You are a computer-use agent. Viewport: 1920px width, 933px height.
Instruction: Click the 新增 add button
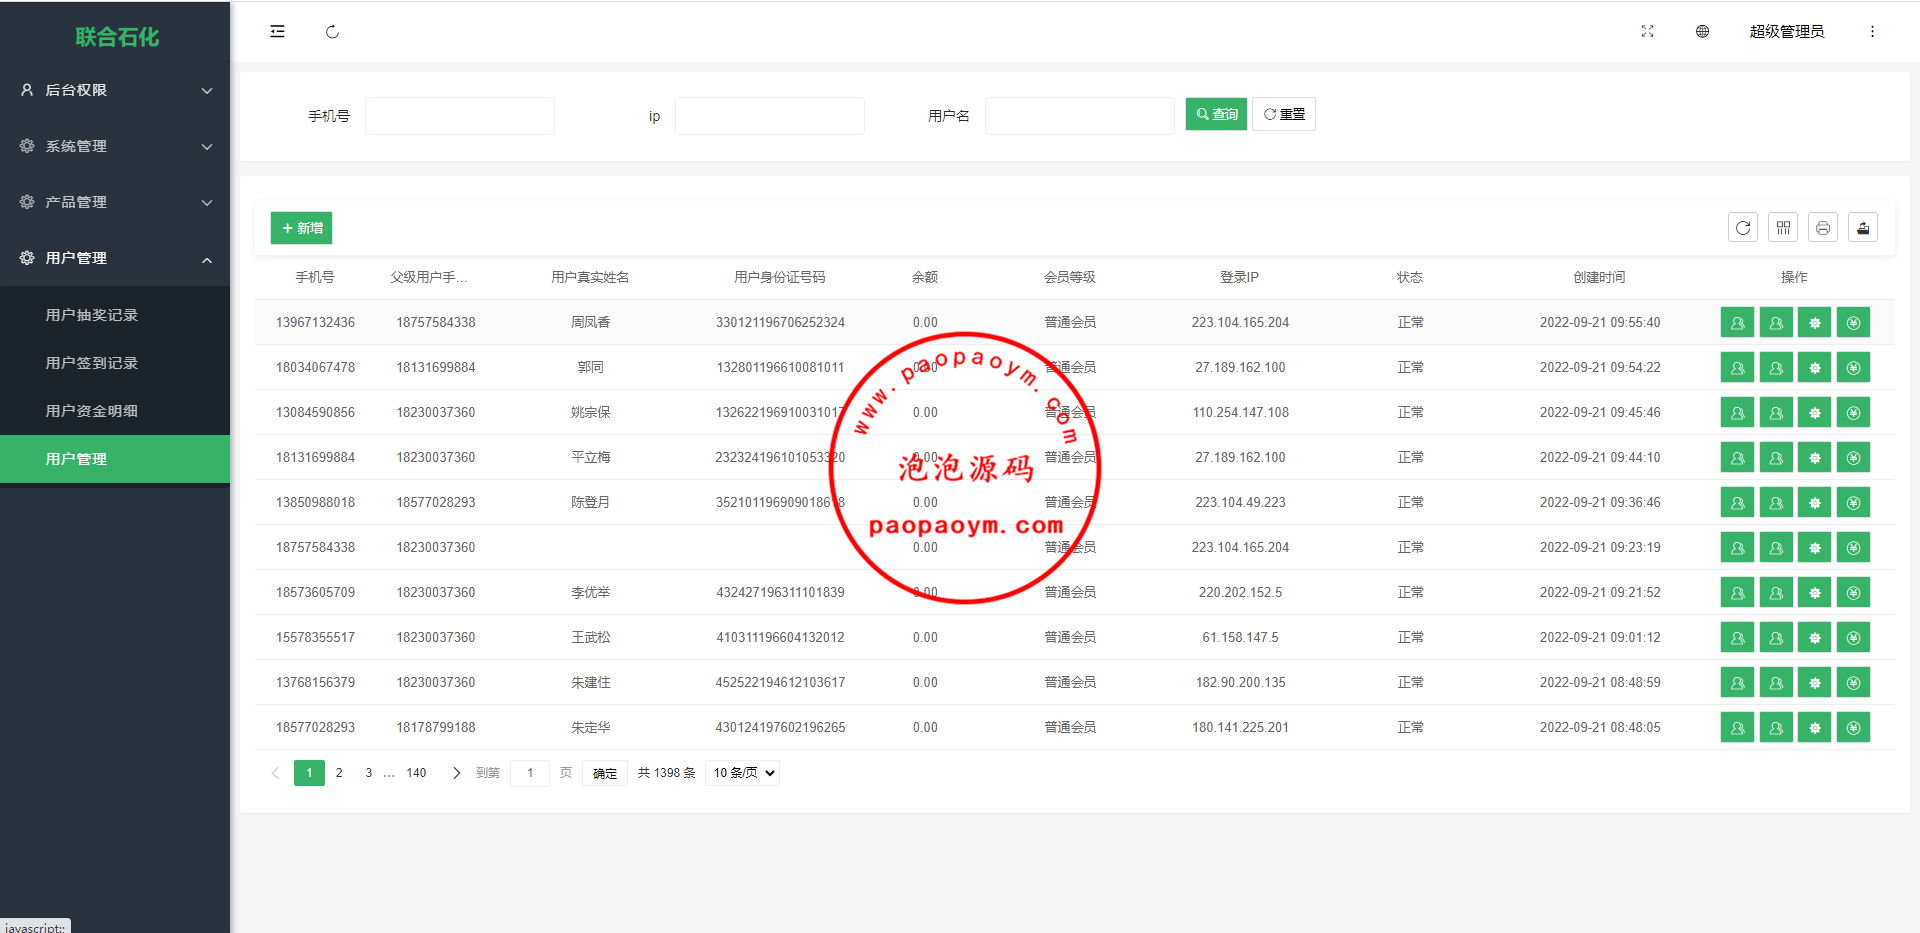click(301, 228)
